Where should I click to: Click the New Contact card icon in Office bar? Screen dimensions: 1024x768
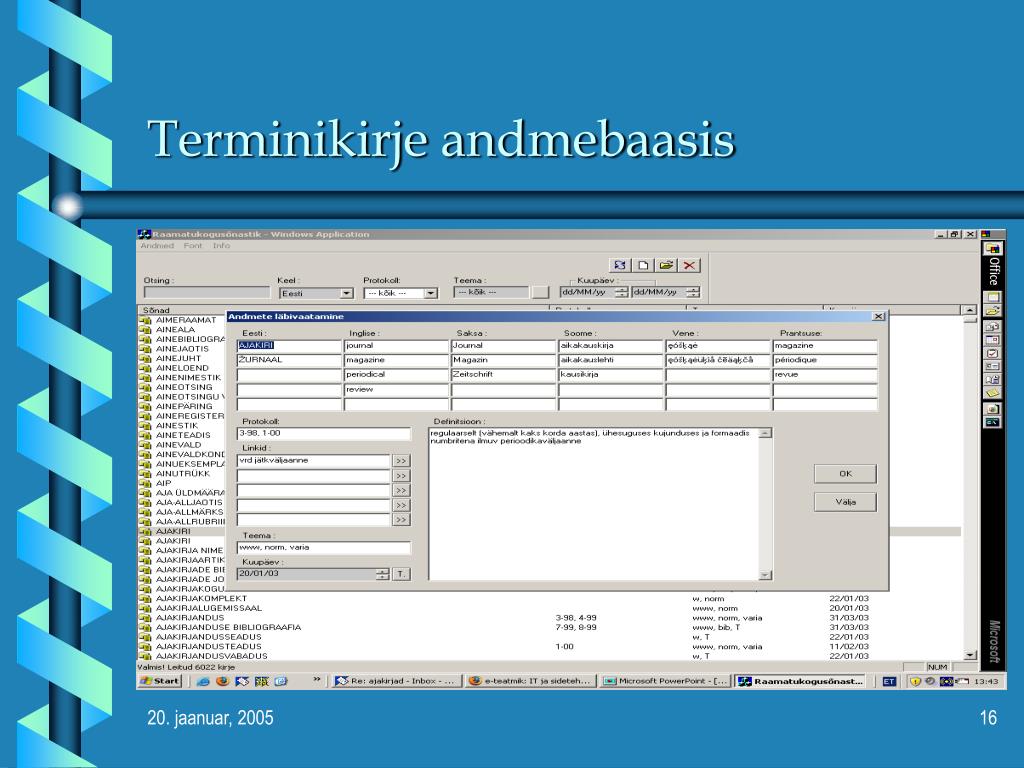click(x=993, y=366)
